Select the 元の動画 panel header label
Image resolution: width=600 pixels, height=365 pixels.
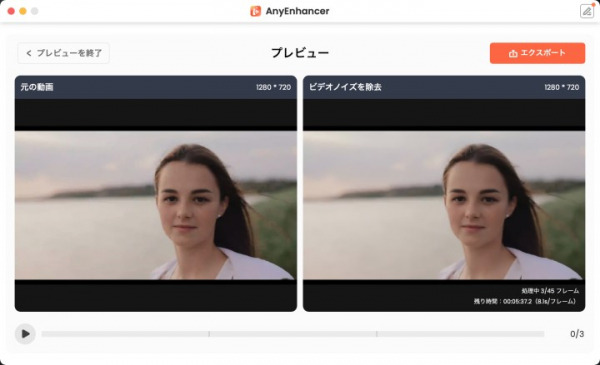pos(37,87)
